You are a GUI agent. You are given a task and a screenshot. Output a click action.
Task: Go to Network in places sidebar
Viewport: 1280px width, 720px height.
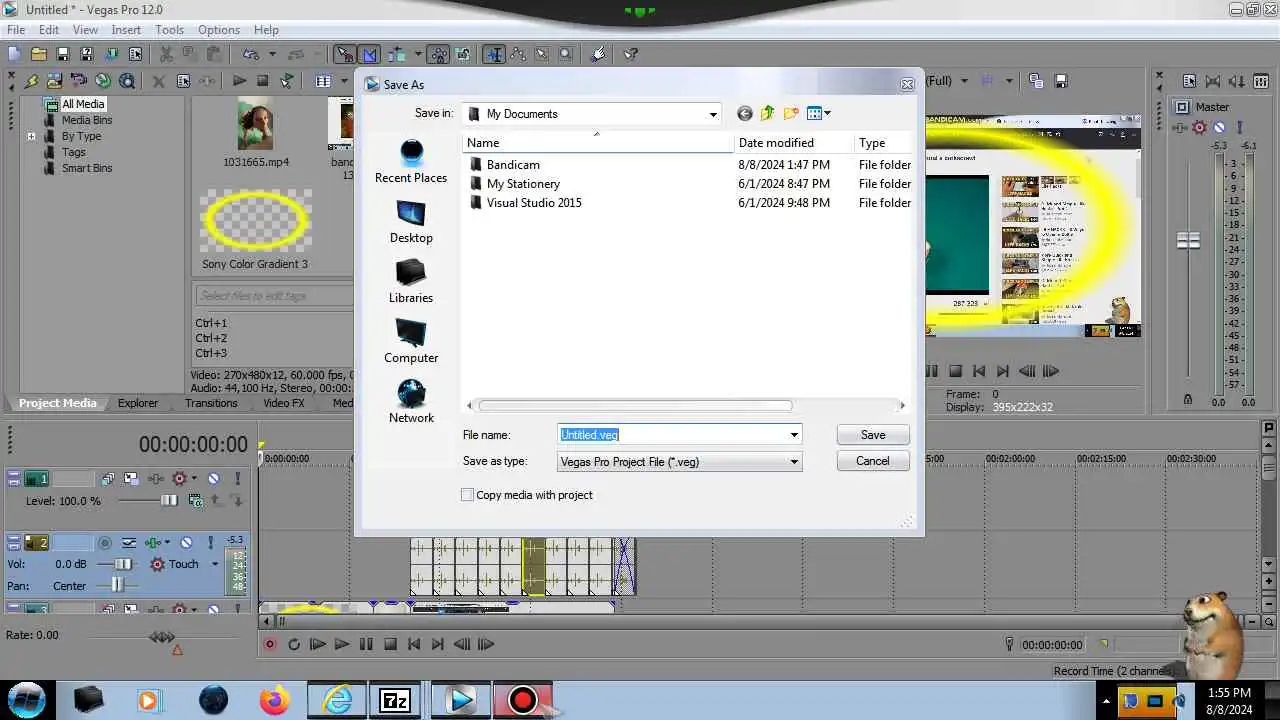(x=411, y=401)
